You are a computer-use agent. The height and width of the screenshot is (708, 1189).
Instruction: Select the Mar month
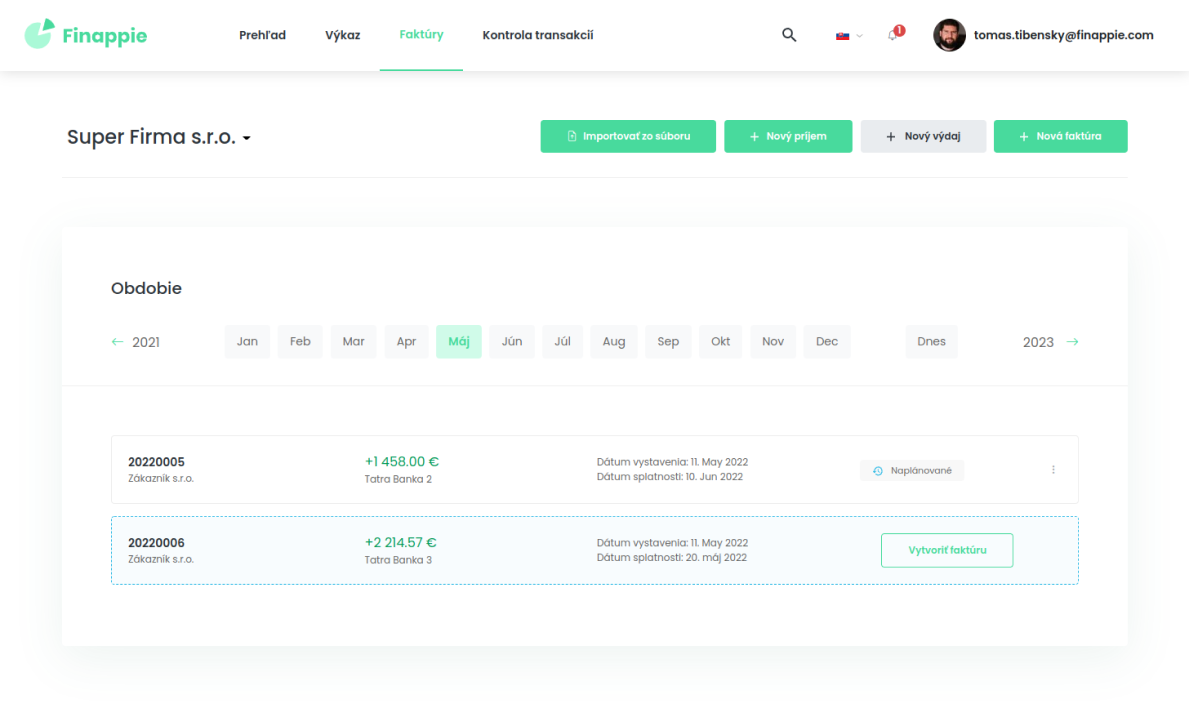click(353, 342)
